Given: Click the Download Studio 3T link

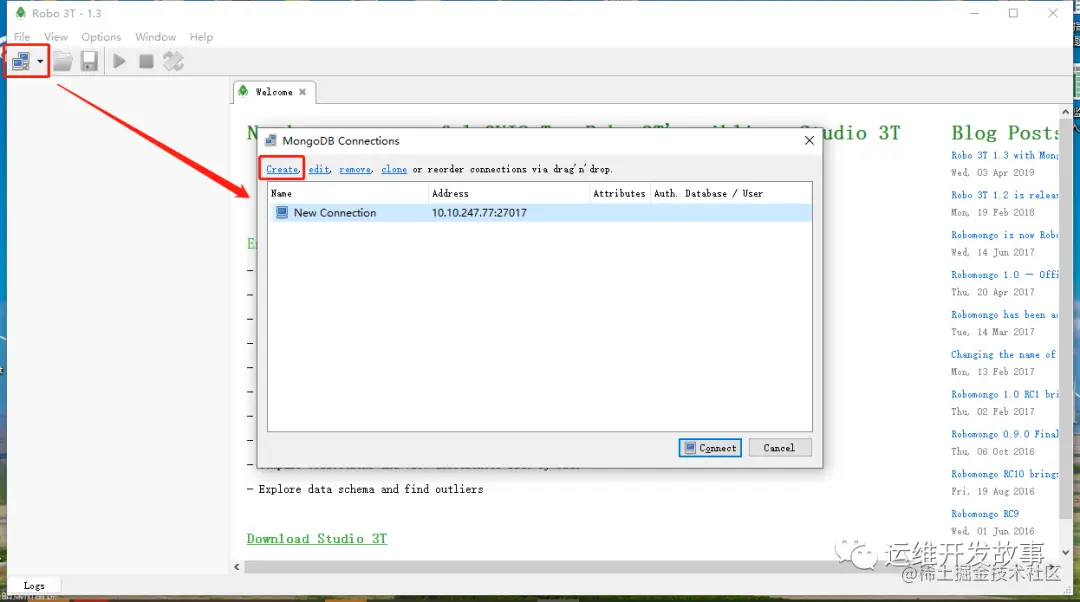Looking at the screenshot, I should tap(317, 539).
